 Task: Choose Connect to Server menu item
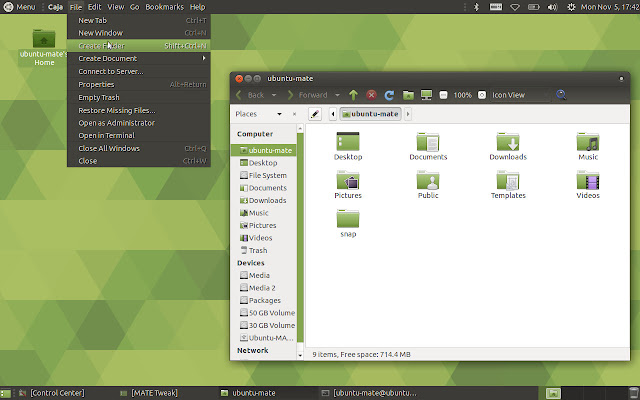tap(139, 71)
